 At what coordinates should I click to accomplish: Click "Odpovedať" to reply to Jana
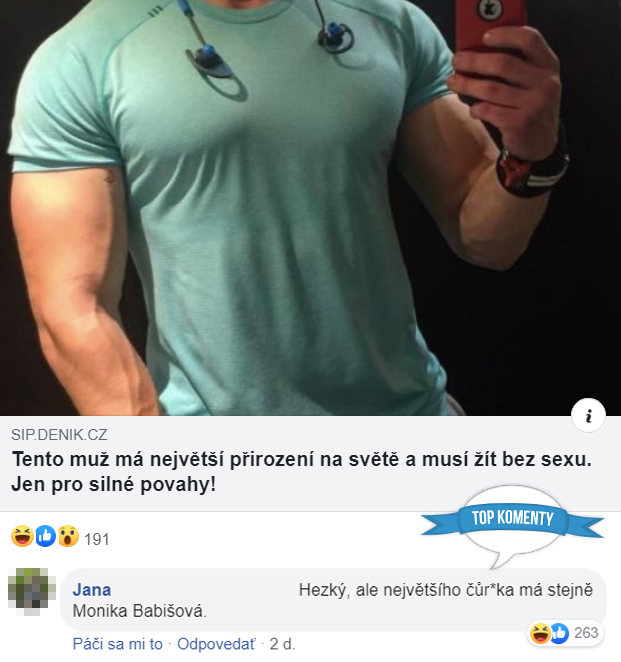coord(216,644)
